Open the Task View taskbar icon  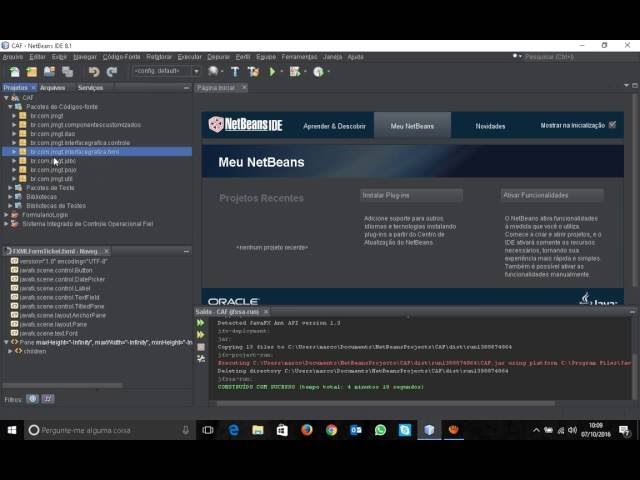pyautogui.click(x=208, y=430)
